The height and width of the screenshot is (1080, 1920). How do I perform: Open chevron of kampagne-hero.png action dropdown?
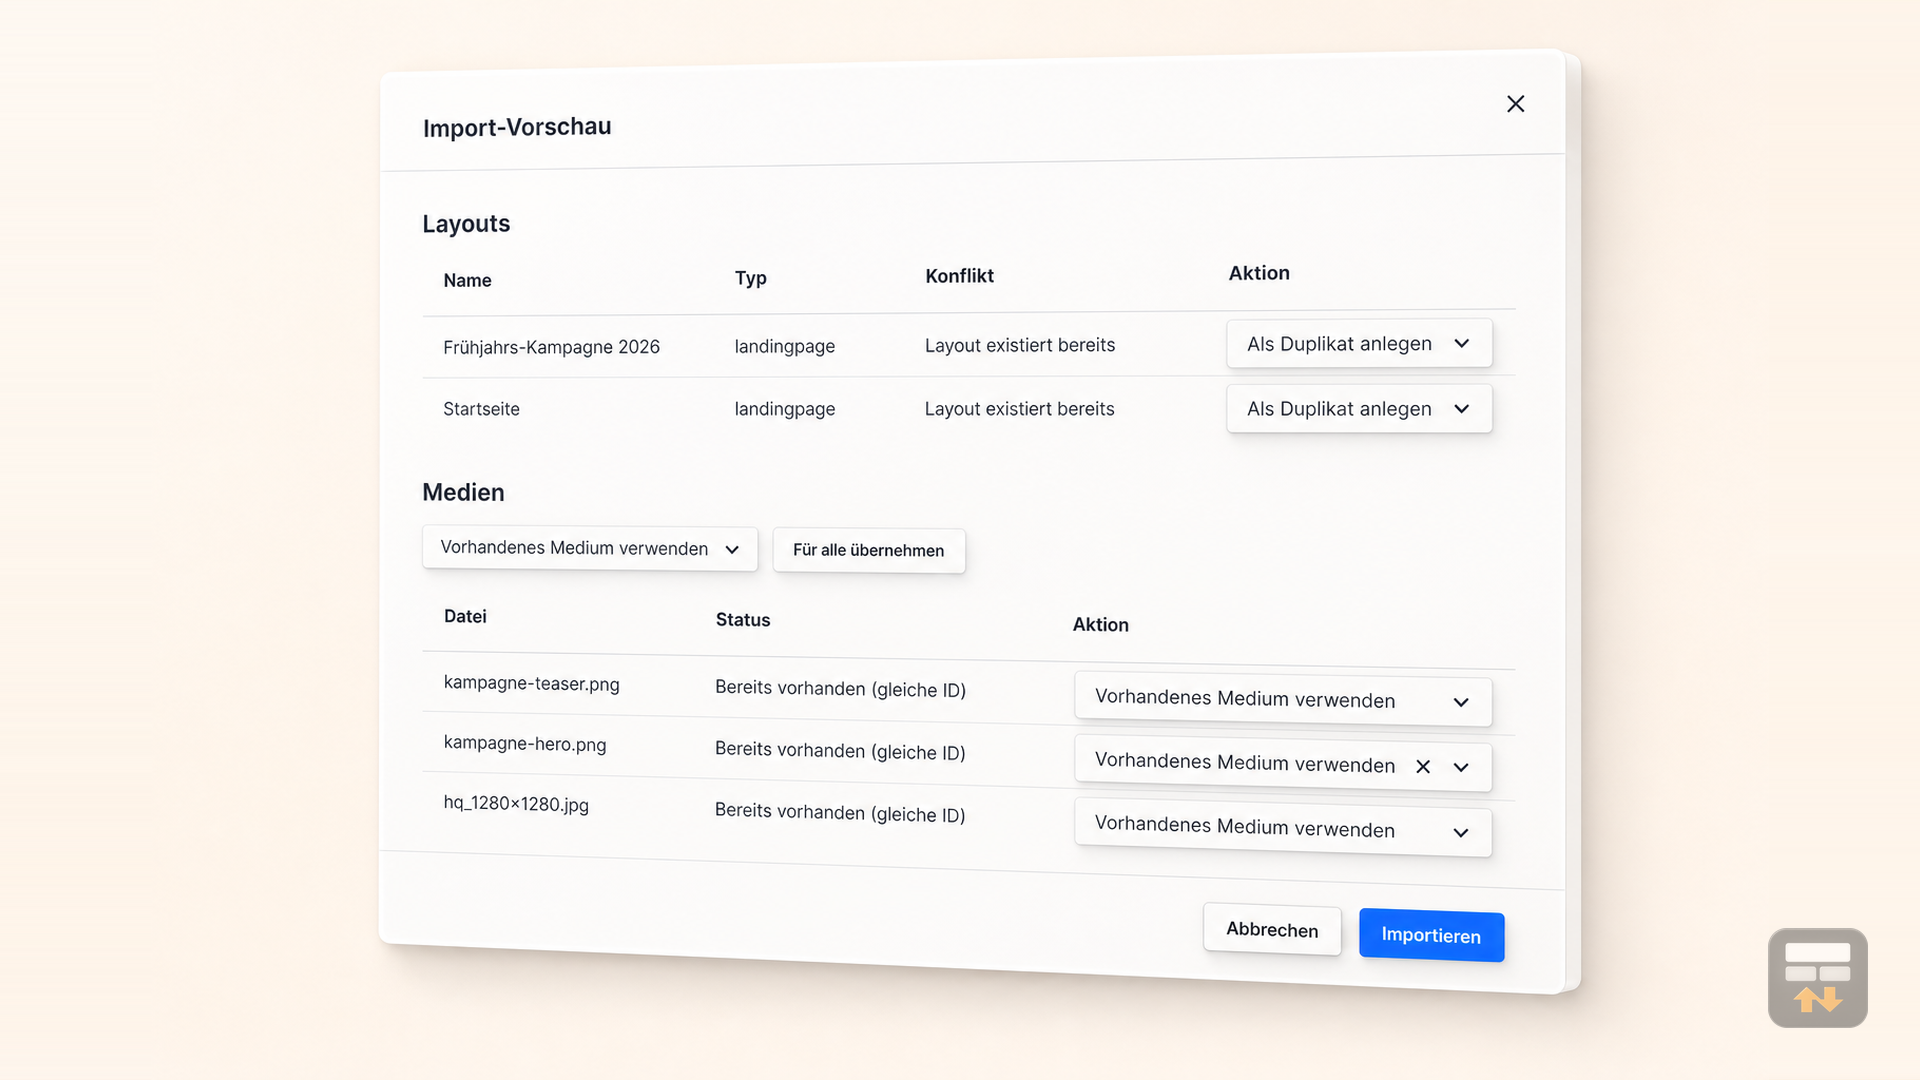(1461, 768)
